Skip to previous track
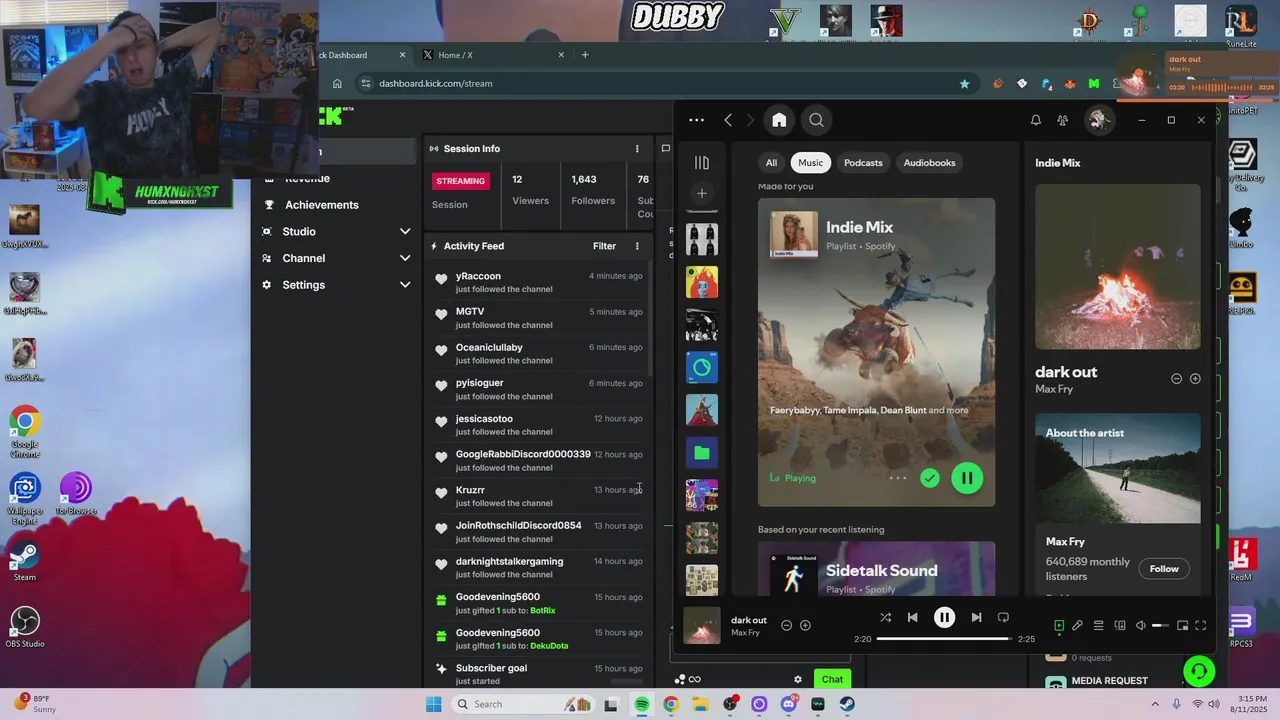Screen dimensions: 1280x720 point(912,618)
